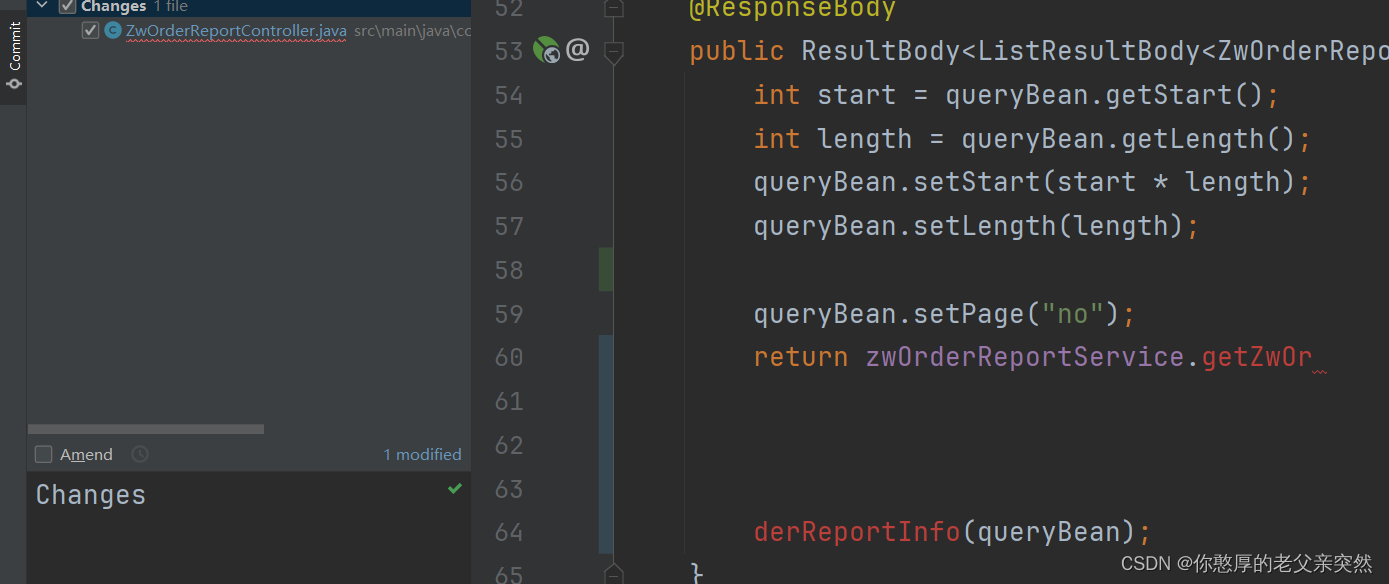Click fold end marker at line 65

click(x=613, y=574)
